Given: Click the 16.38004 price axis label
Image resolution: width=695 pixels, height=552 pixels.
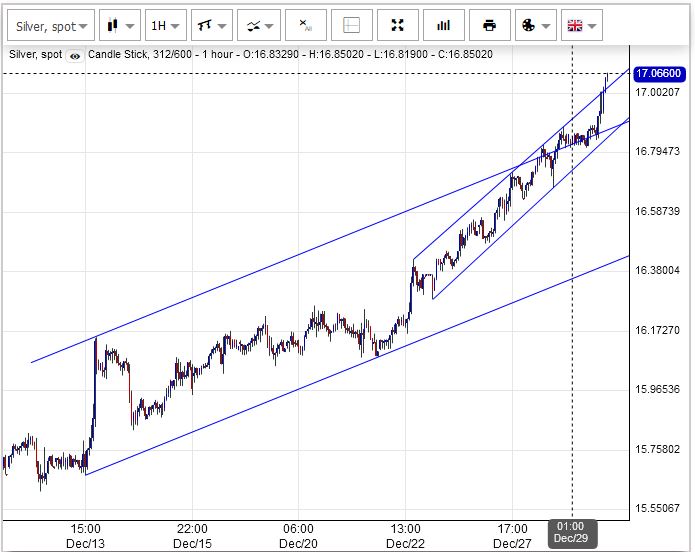Looking at the screenshot, I should point(657,270).
